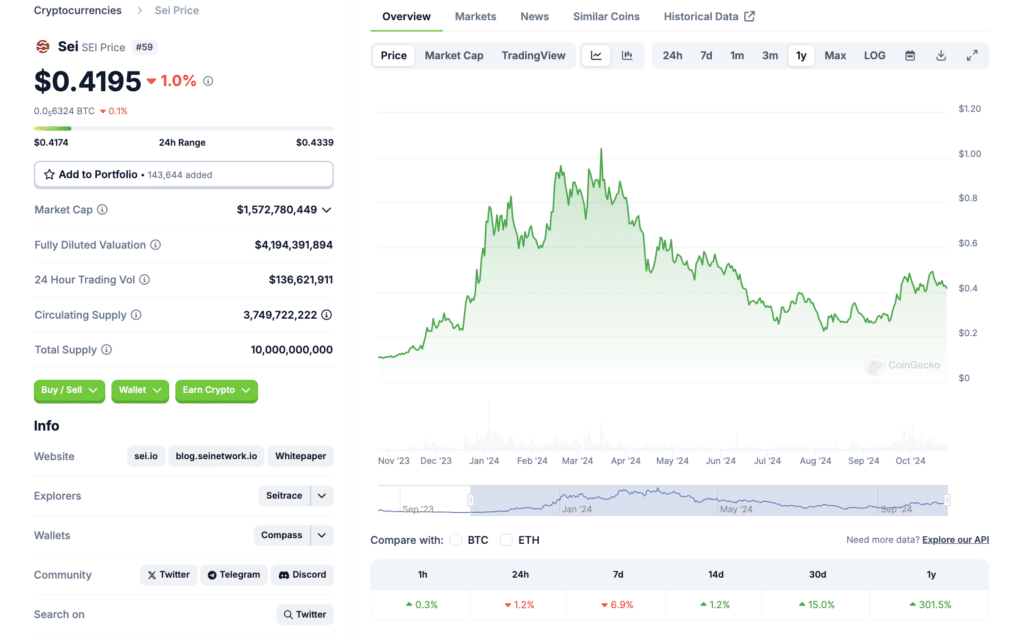Show Fully Diluted Valuation info icon

click(155, 245)
